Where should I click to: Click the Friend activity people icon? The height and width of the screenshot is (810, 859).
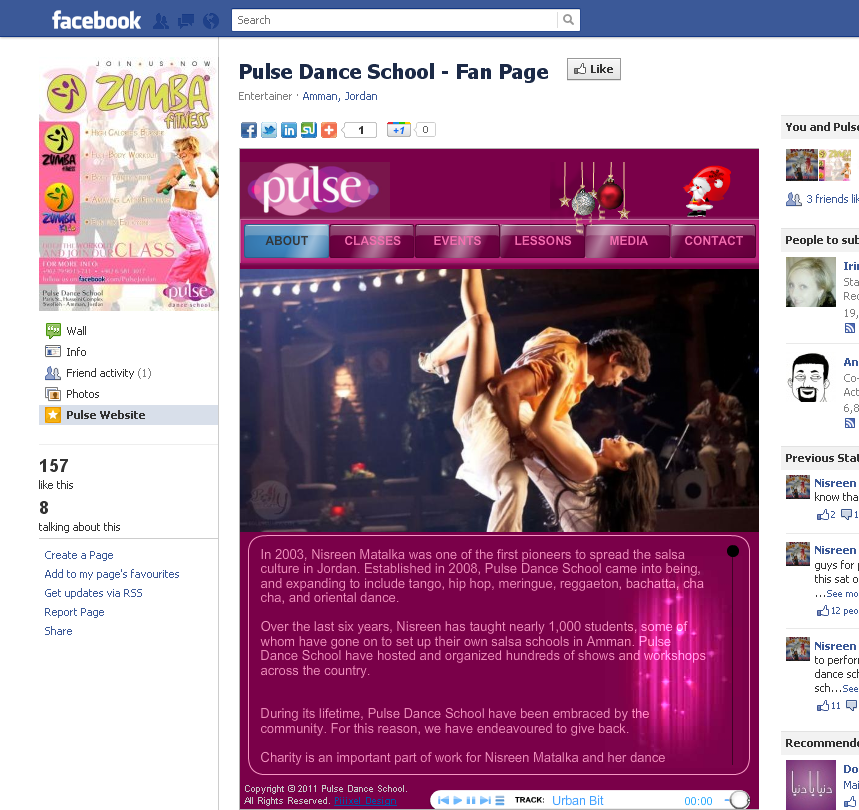53,373
